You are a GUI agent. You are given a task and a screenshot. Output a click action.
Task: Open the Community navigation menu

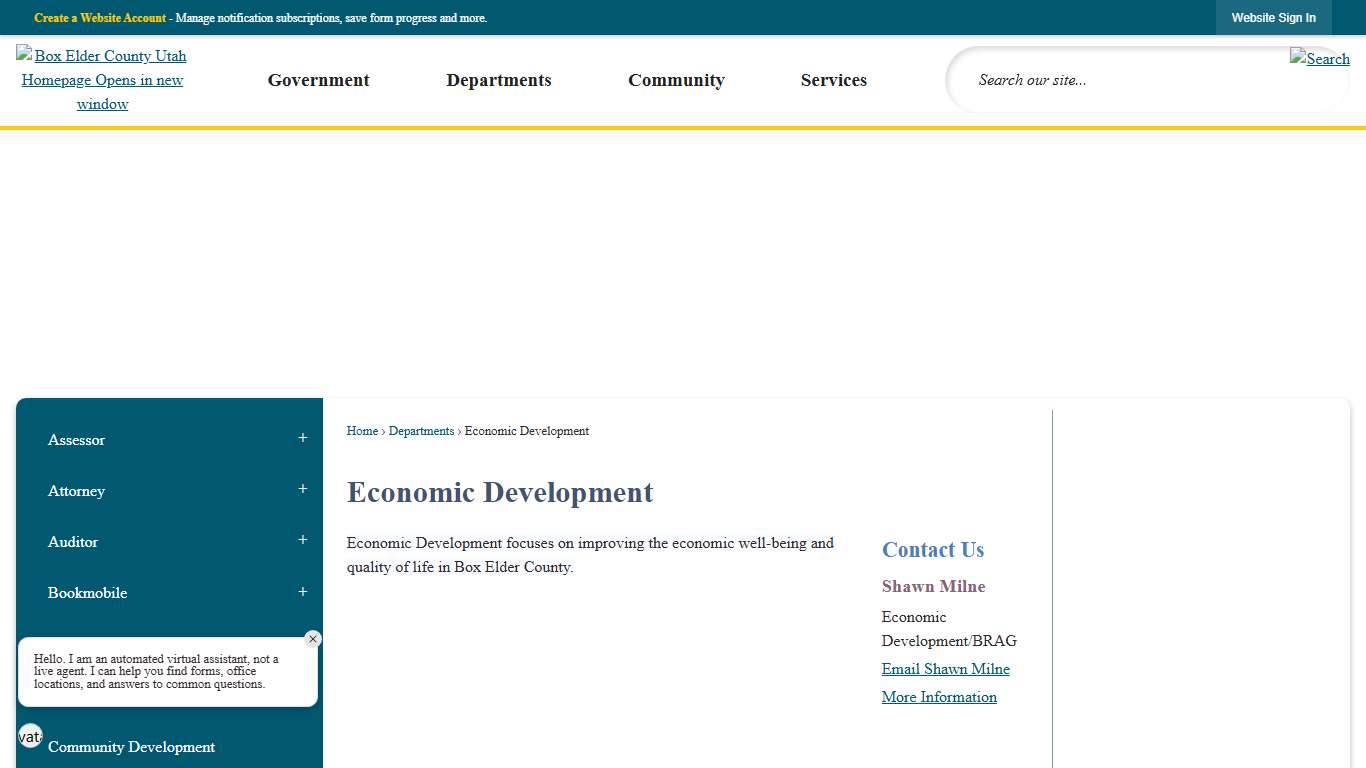[x=676, y=80]
